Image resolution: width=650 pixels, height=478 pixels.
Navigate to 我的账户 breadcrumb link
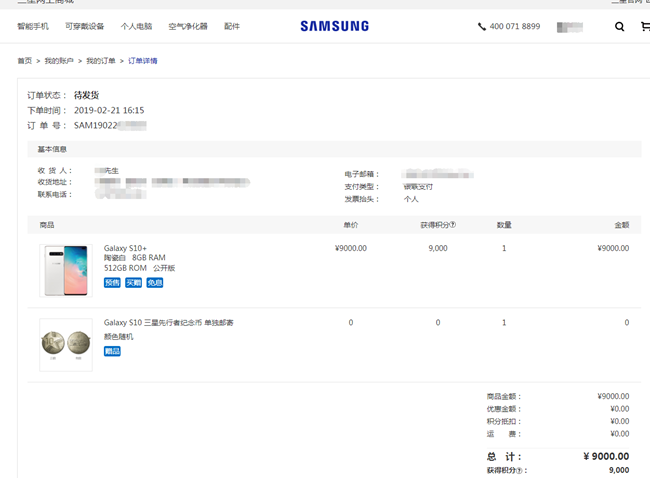tap(59, 61)
